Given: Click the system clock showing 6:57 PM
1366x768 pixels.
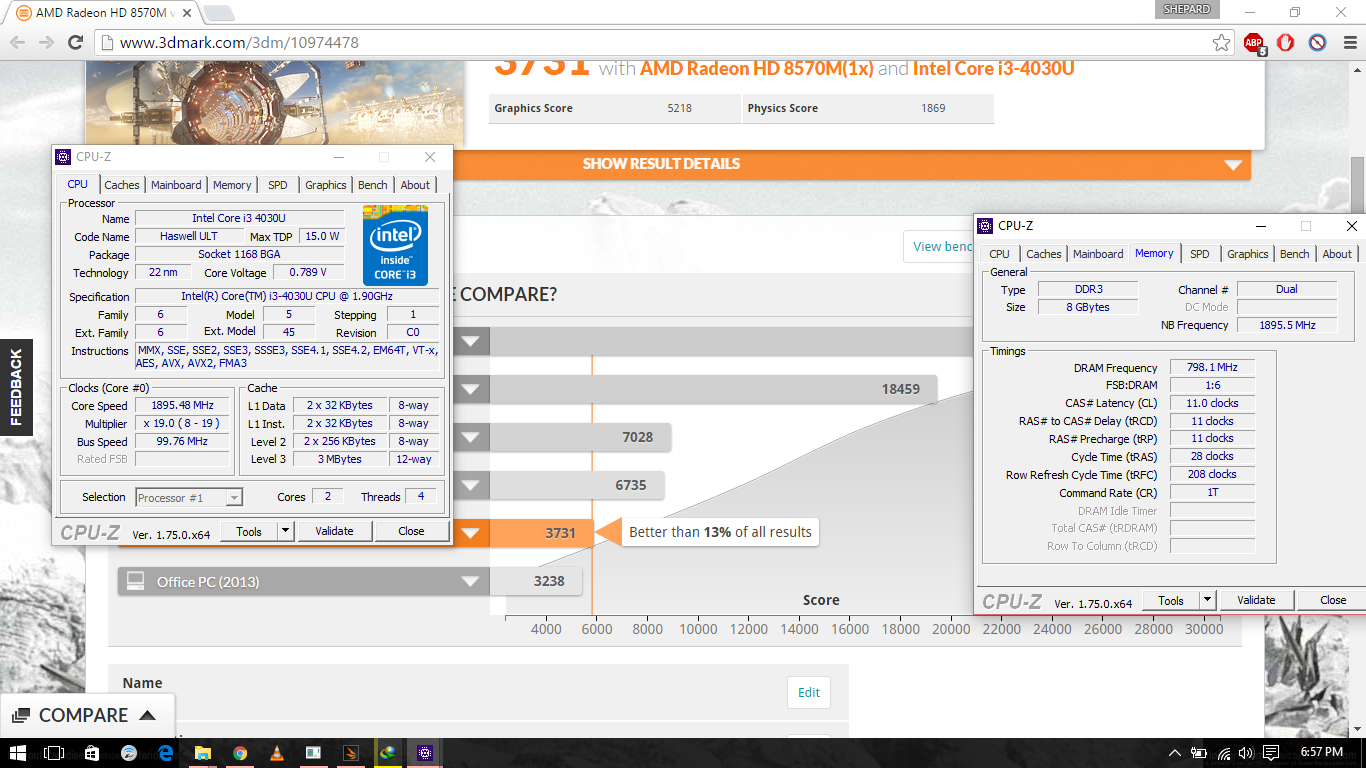Looking at the screenshot, I should point(1322,752).
